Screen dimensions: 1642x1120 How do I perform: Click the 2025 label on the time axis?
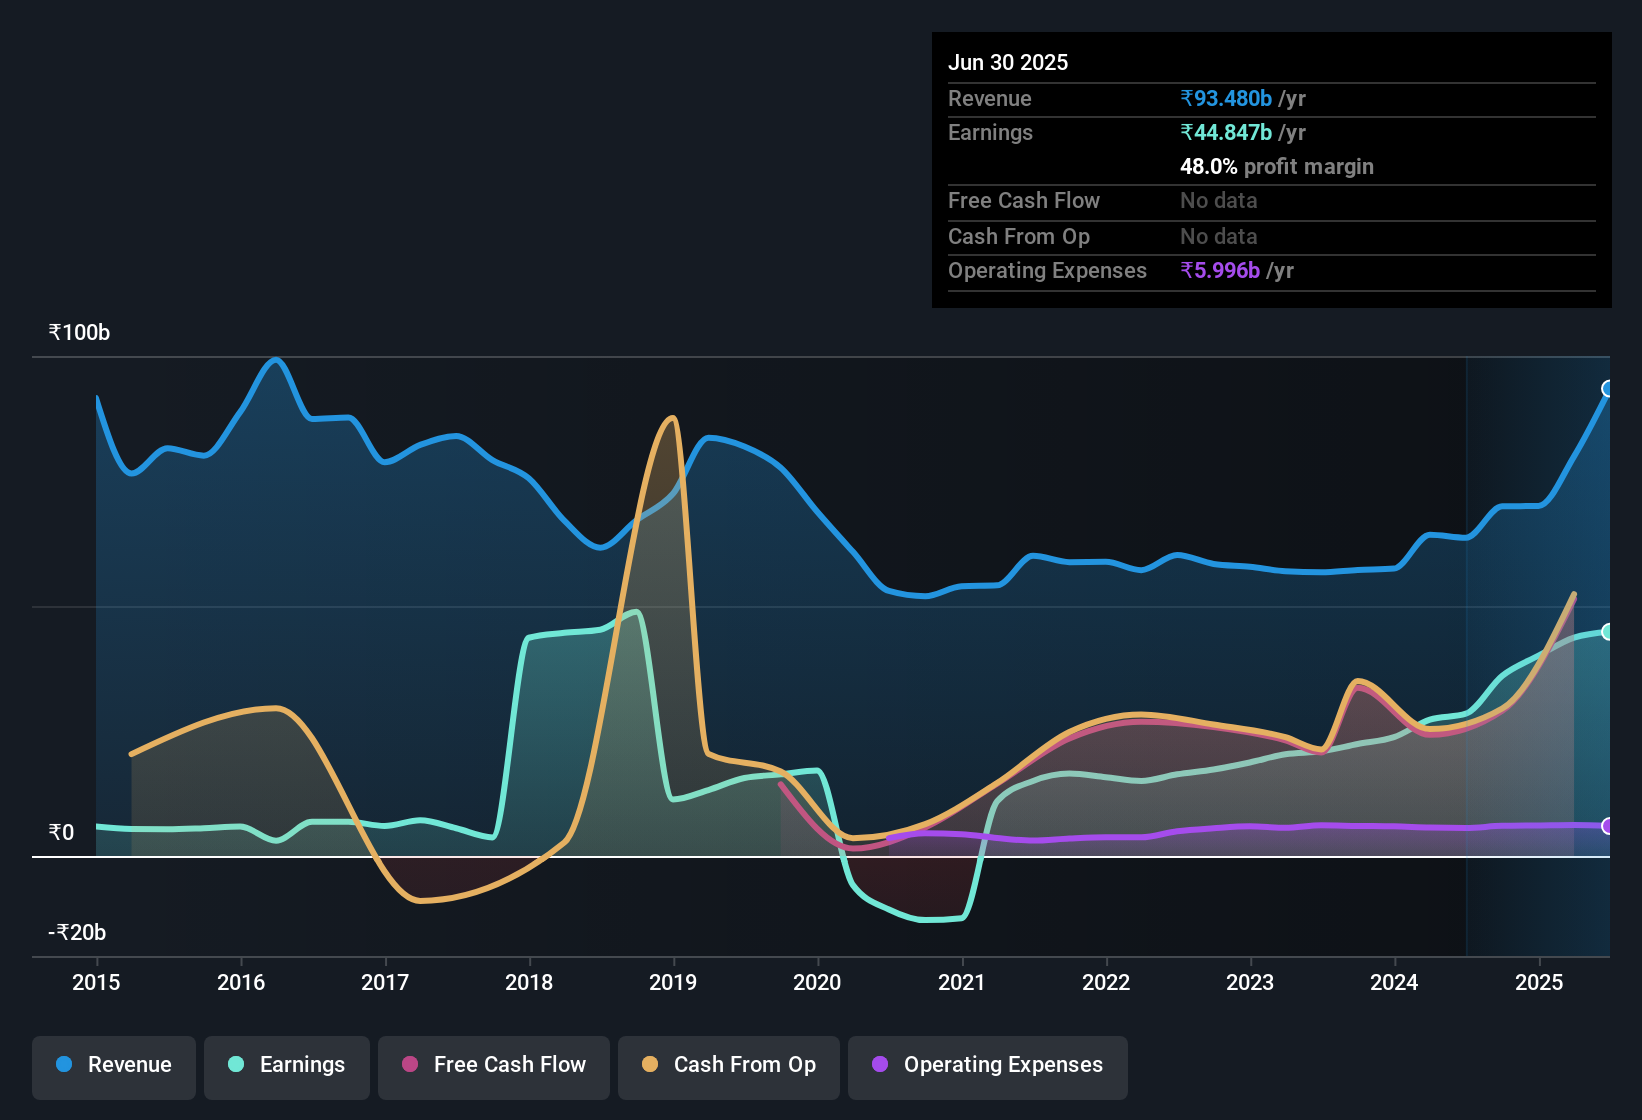coord(1540,983)
